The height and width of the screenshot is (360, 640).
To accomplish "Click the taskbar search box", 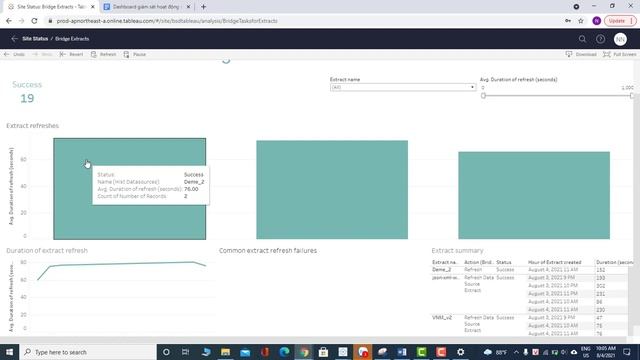I will tap(88, 352).
